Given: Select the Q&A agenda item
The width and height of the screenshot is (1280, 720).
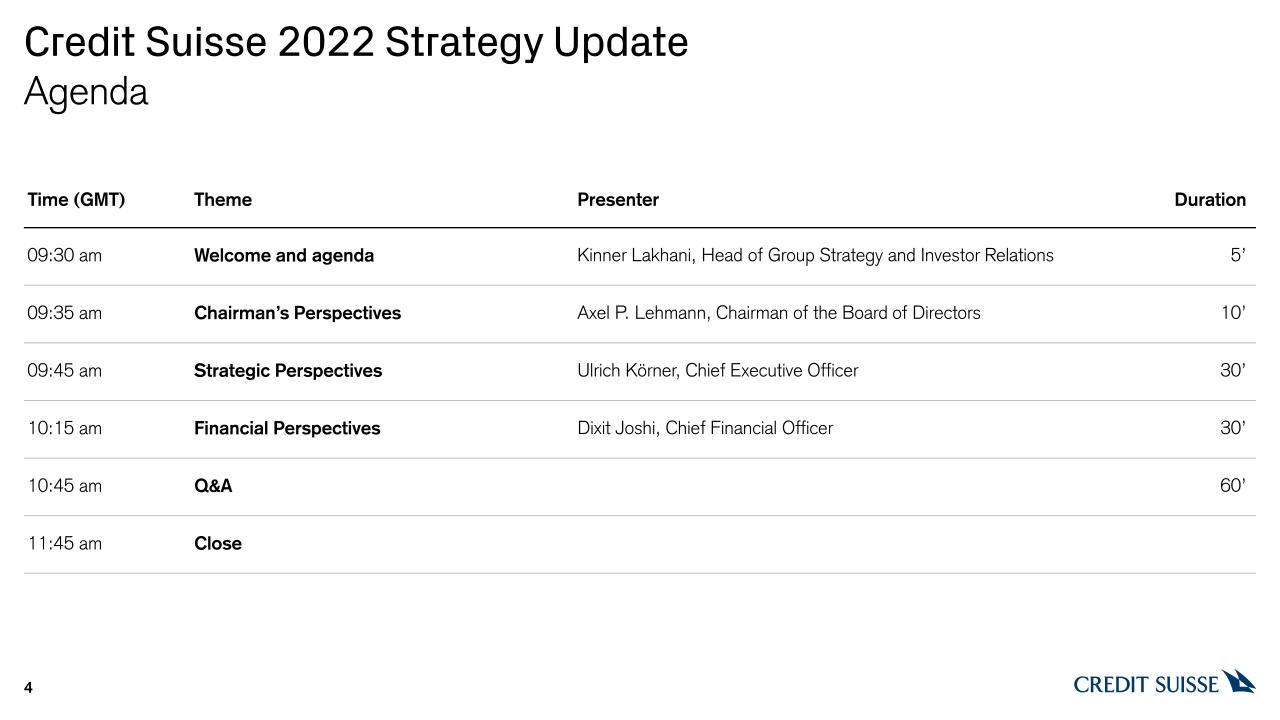Looking at the screenshot, I should 213,486.
